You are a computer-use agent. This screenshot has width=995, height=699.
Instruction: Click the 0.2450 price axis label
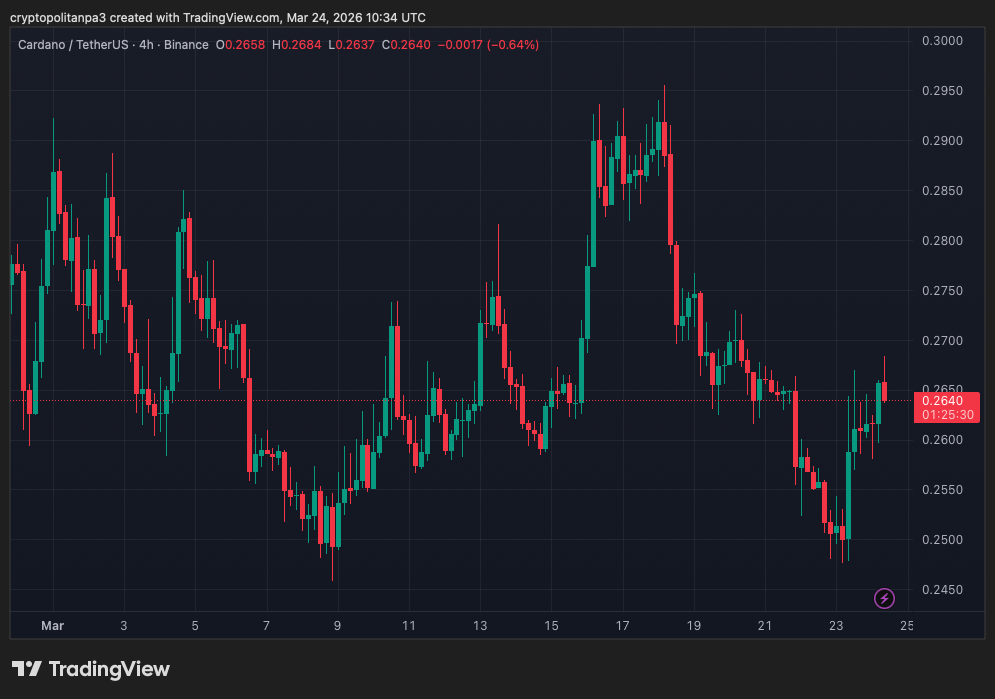[941, 590]
